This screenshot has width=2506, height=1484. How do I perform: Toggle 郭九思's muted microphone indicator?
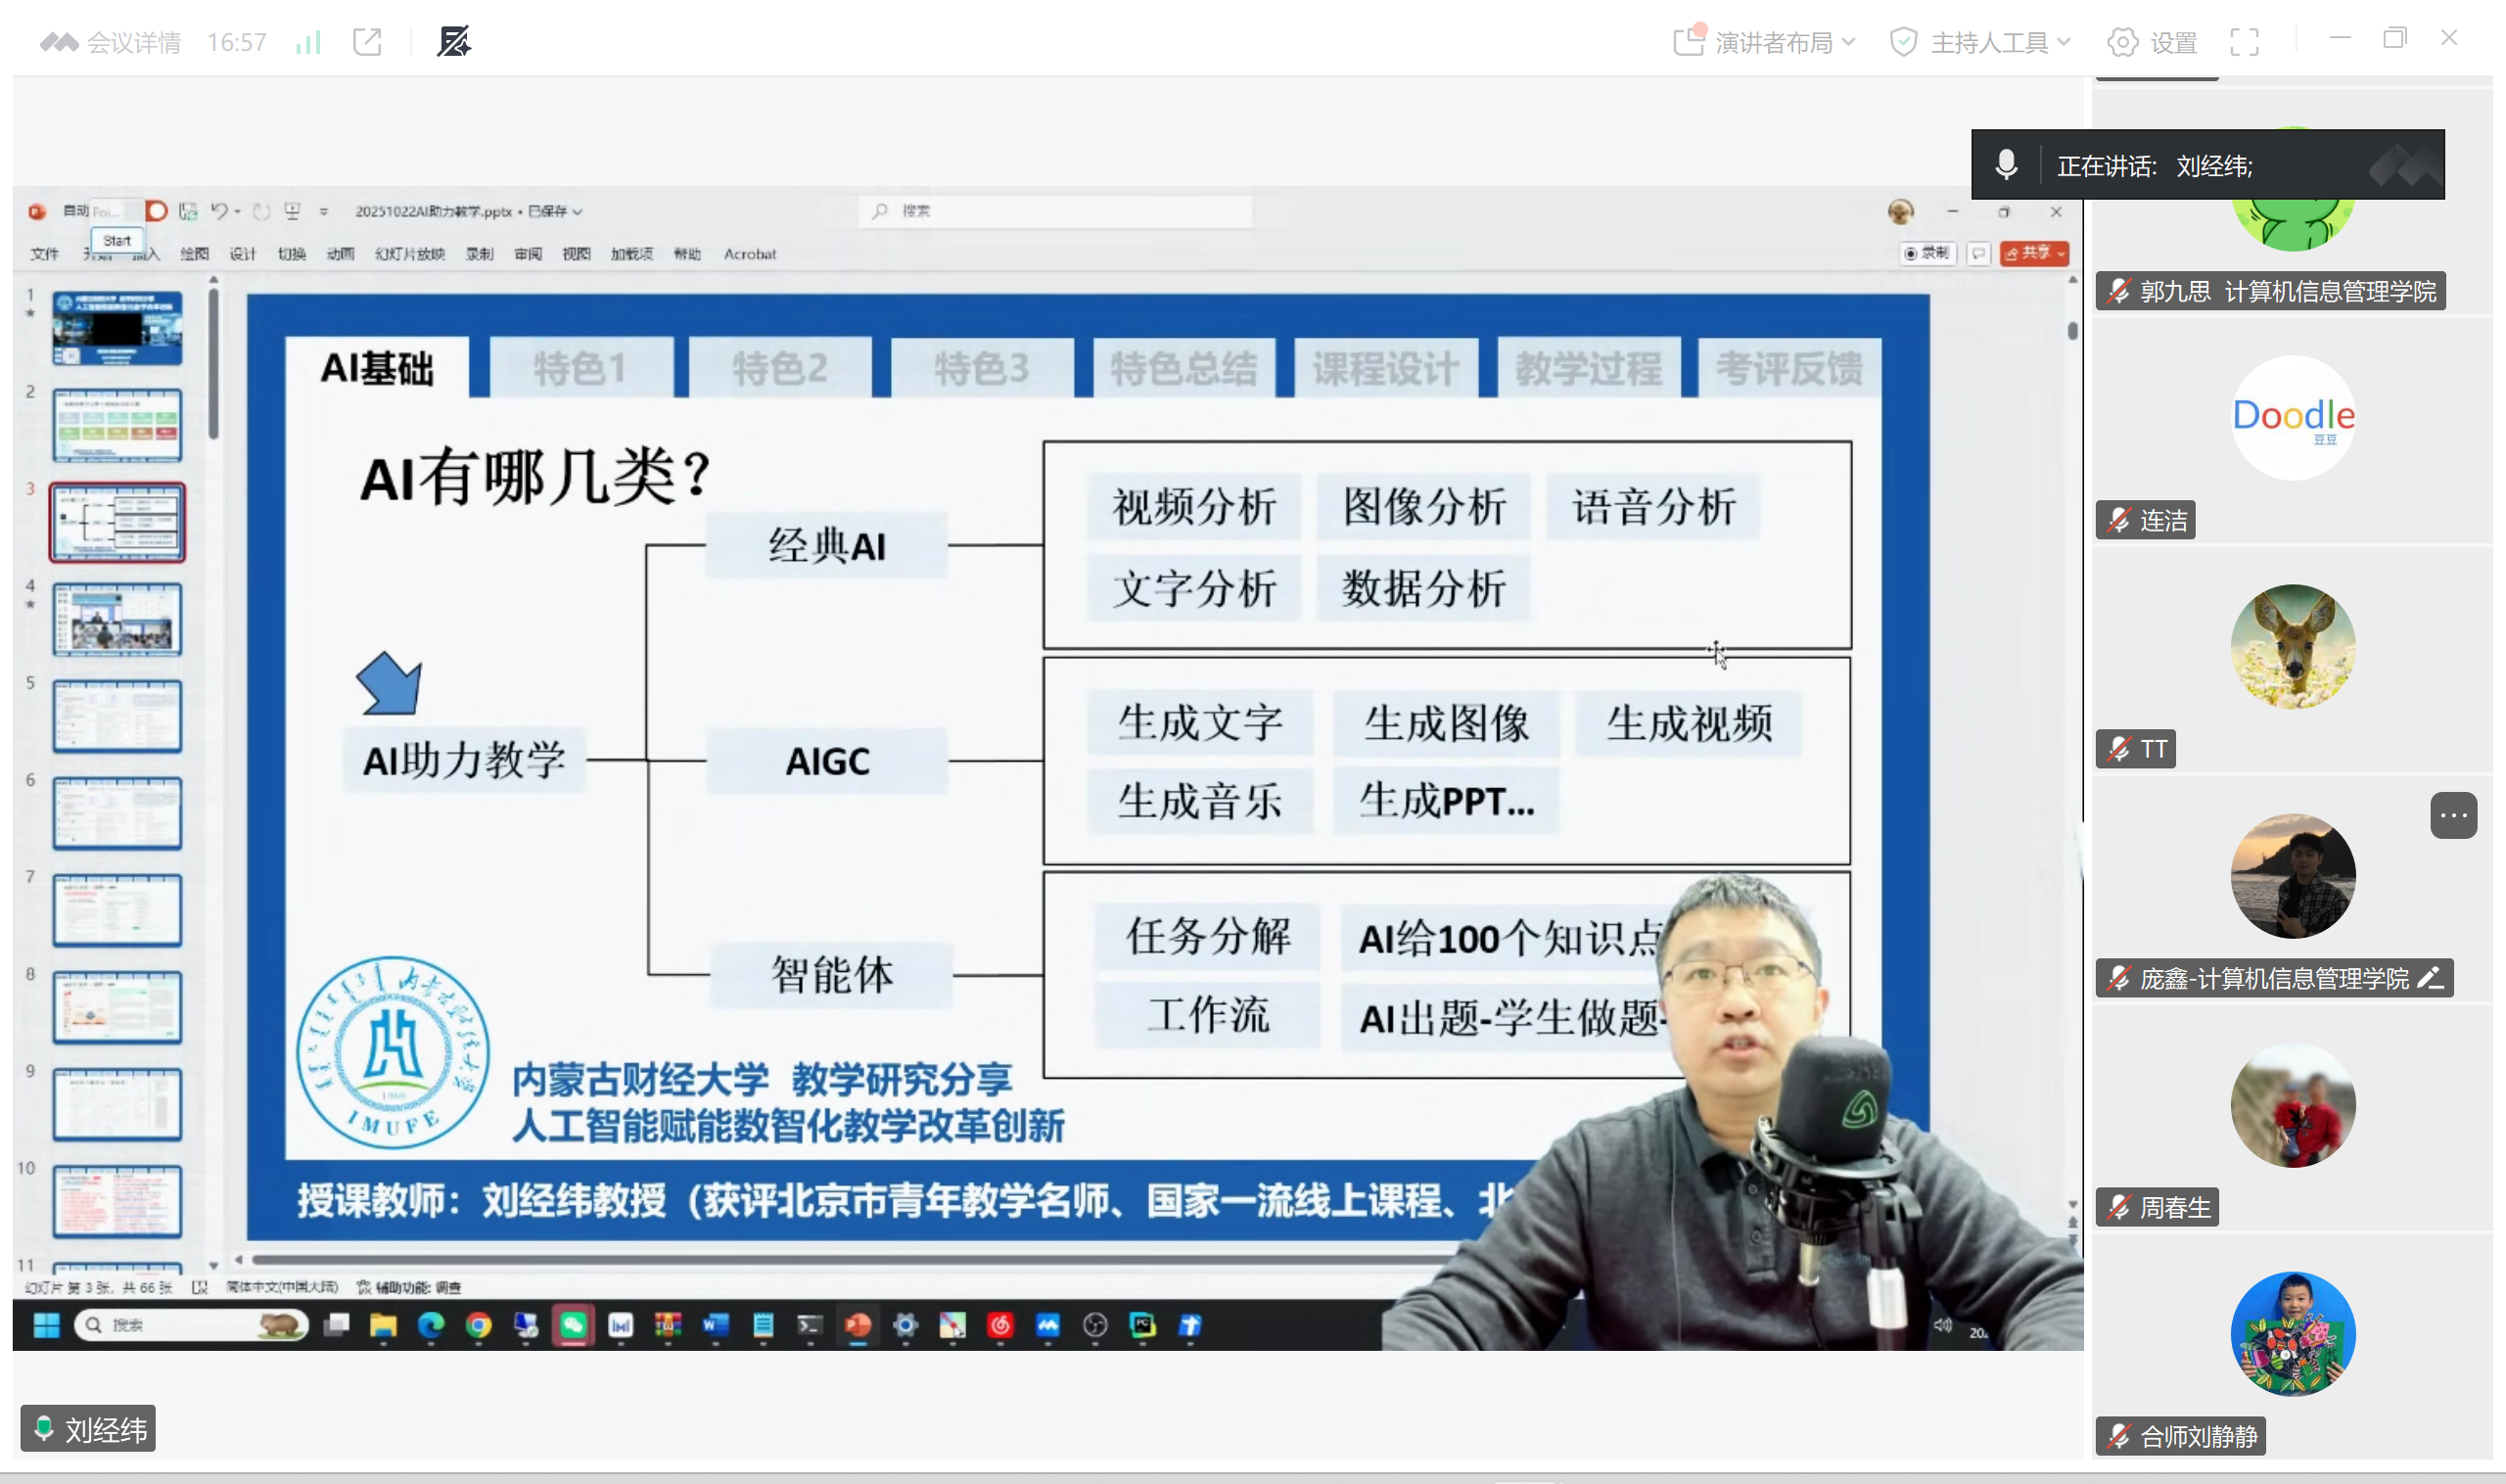2118,292
